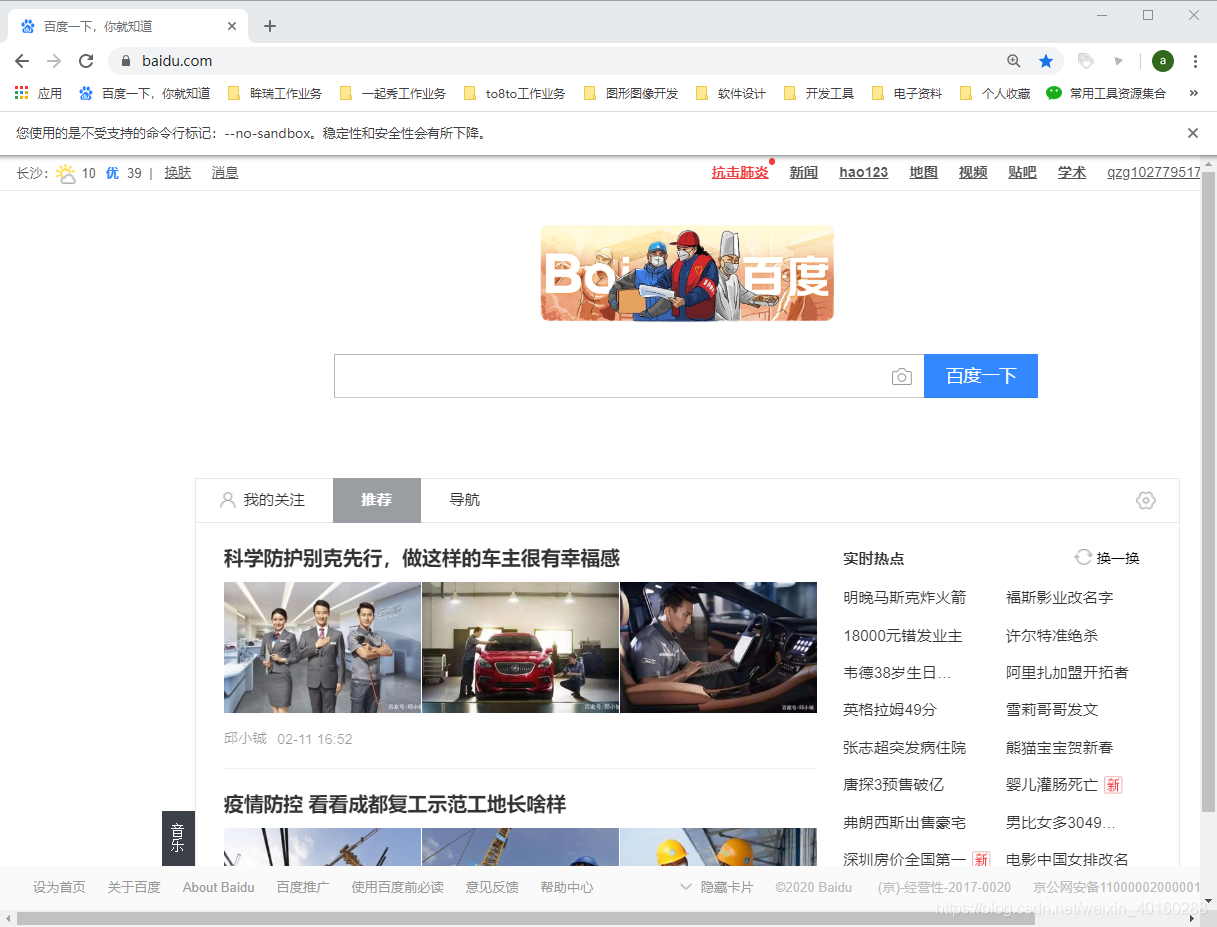
Task: Open the to8to工作业务 bookmark folder
Action: coord(515,93)
